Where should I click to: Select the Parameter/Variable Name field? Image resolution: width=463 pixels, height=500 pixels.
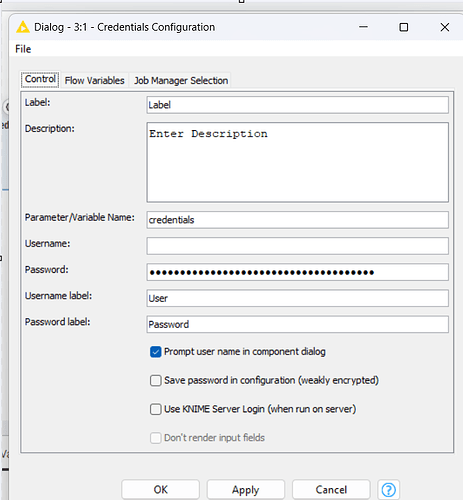tap(298, 220)
